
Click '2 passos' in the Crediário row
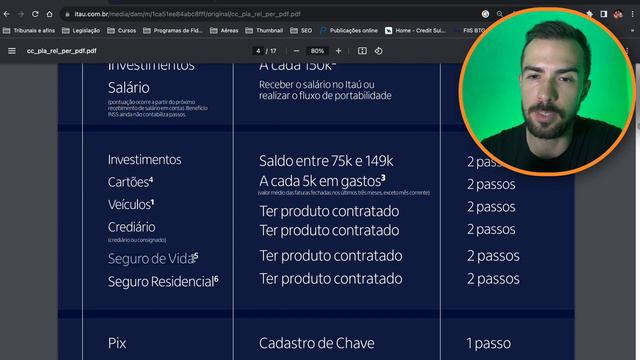[491, 229]
